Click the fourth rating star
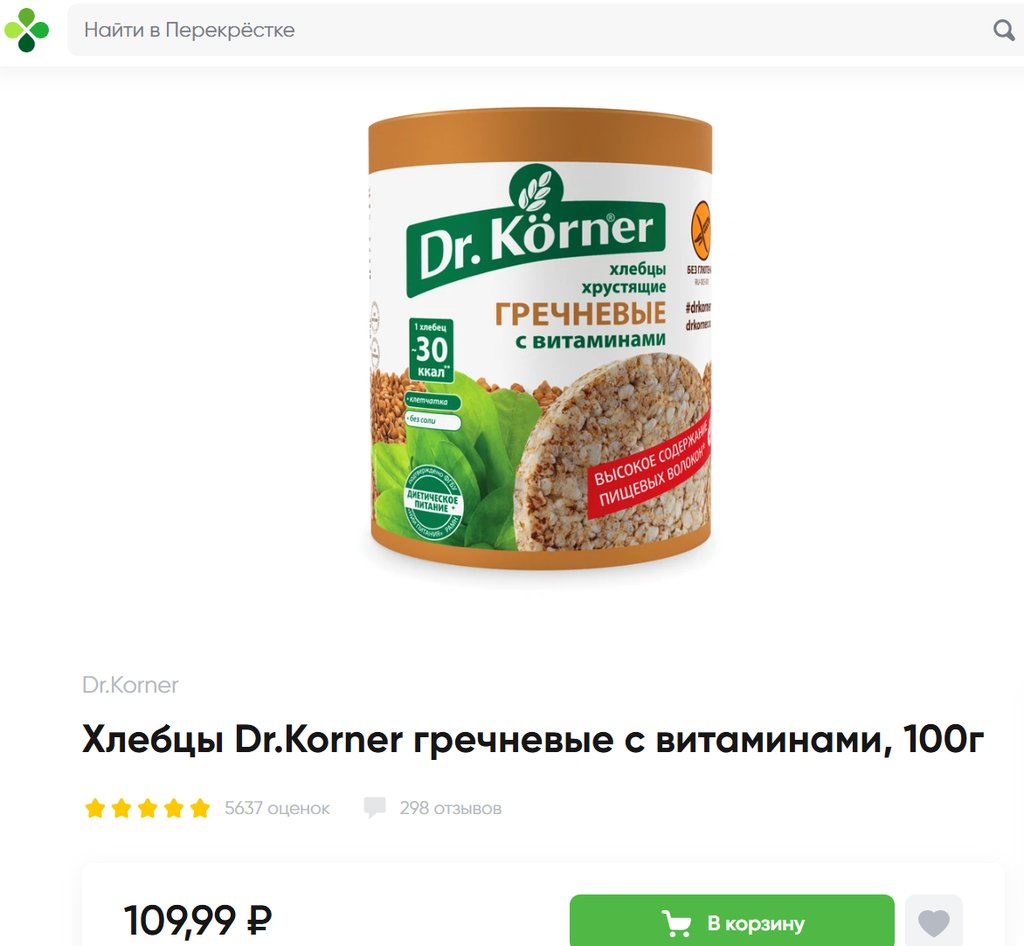The height and width of the screenshot is (946, 1024). pos(174,808)
